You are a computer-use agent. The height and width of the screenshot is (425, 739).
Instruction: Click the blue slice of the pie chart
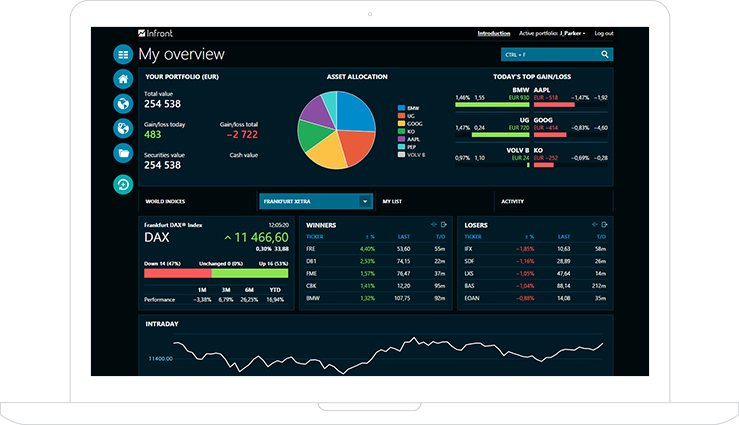(x=353, y=111)
